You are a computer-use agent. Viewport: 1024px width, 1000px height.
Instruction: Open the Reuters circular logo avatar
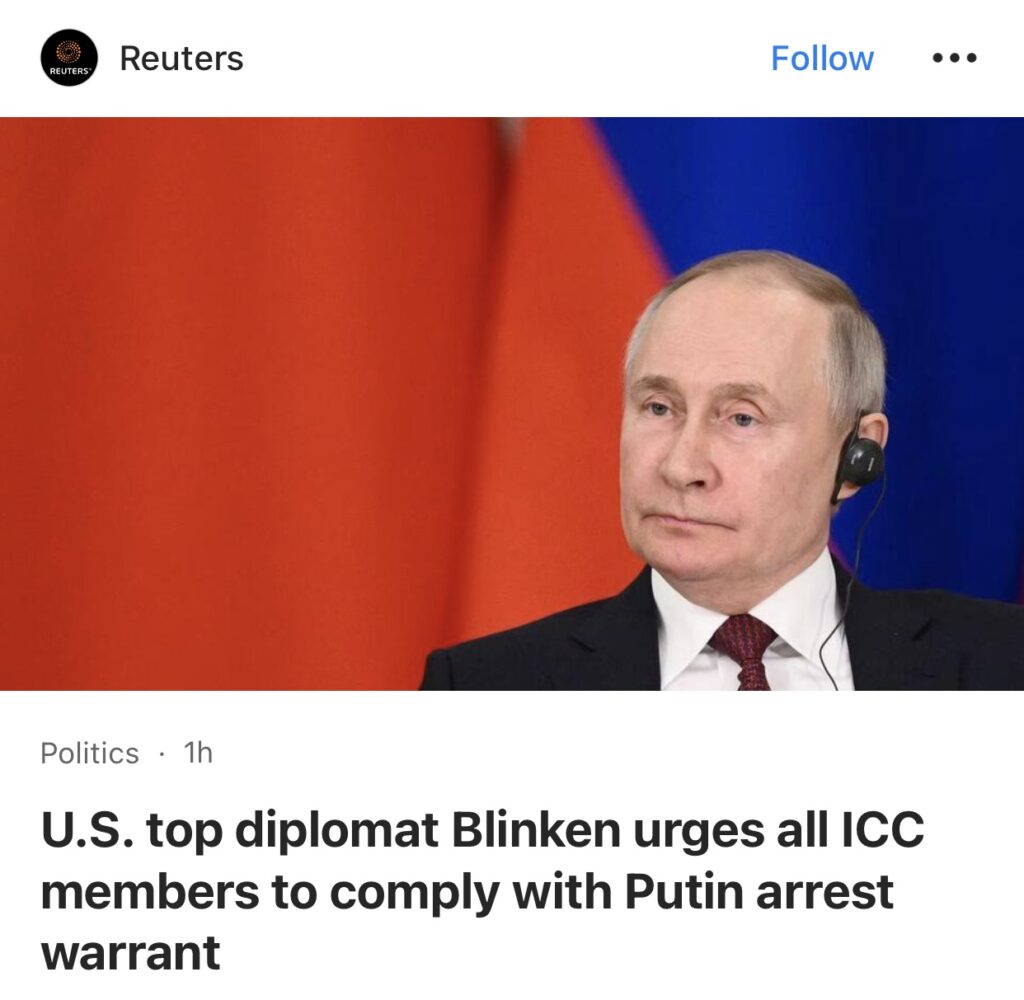pyautogui.click(x=69, y=57)
